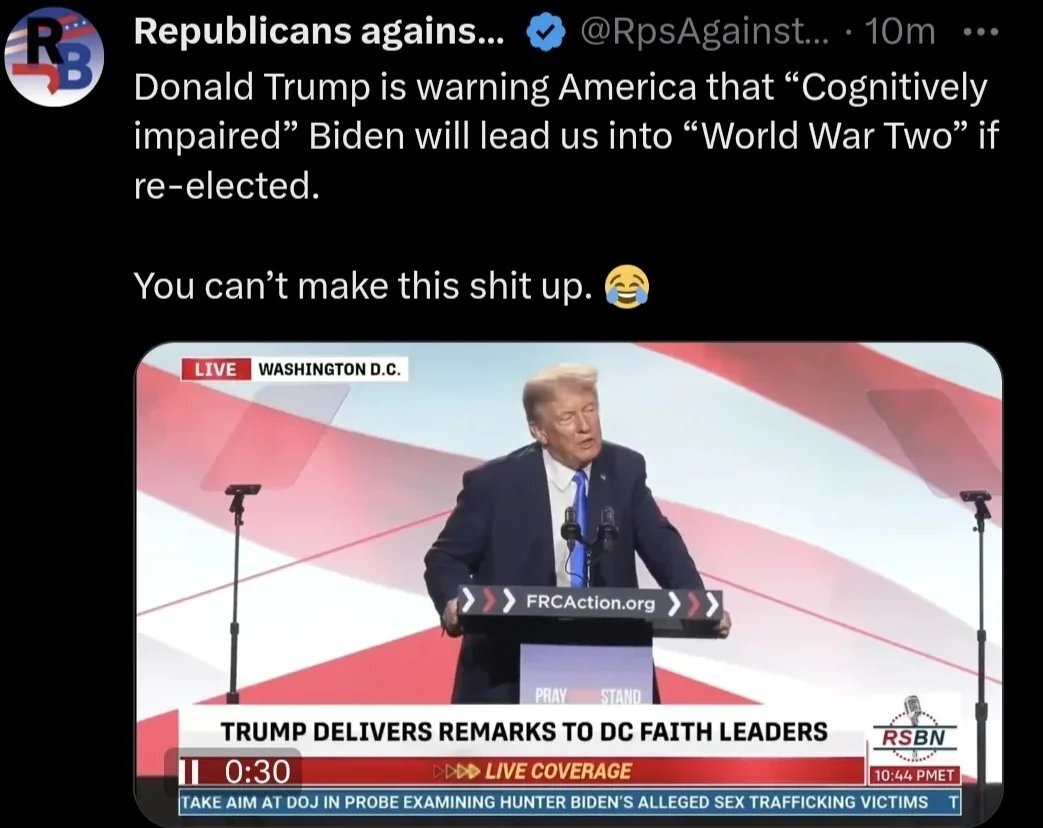
Task: Click the Republicans agains... account name
Action: [x=319, y=31]
